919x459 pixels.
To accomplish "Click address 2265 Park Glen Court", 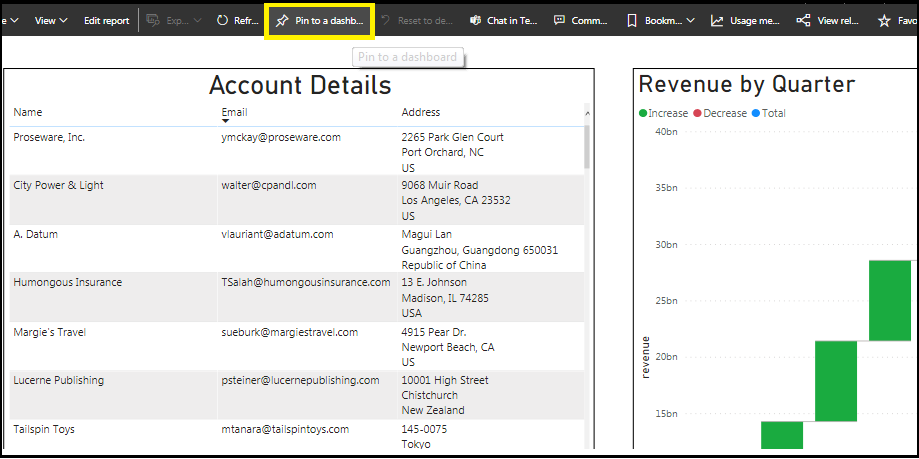I will coord(452,138).
